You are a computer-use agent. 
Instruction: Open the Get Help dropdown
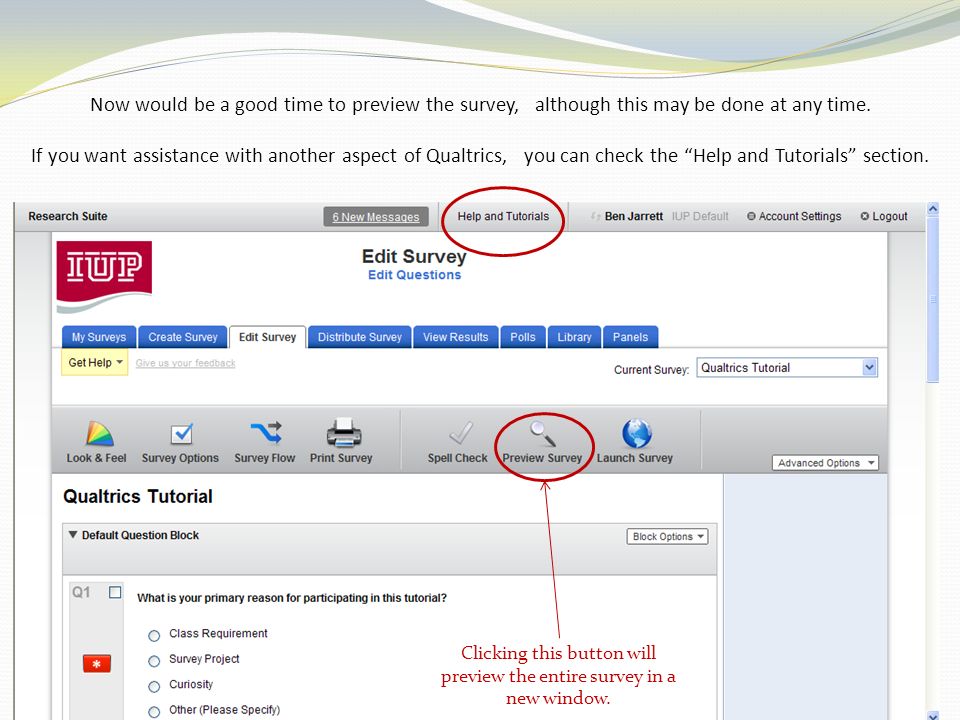point(95,362)
